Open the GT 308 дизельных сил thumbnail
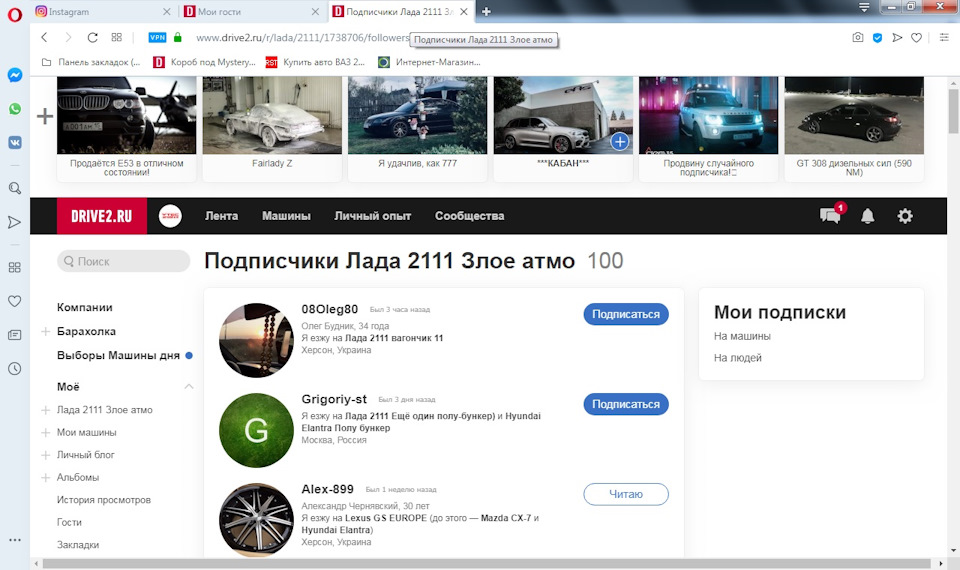This screenshot has height=570, width=960. [x=854, y=115]
